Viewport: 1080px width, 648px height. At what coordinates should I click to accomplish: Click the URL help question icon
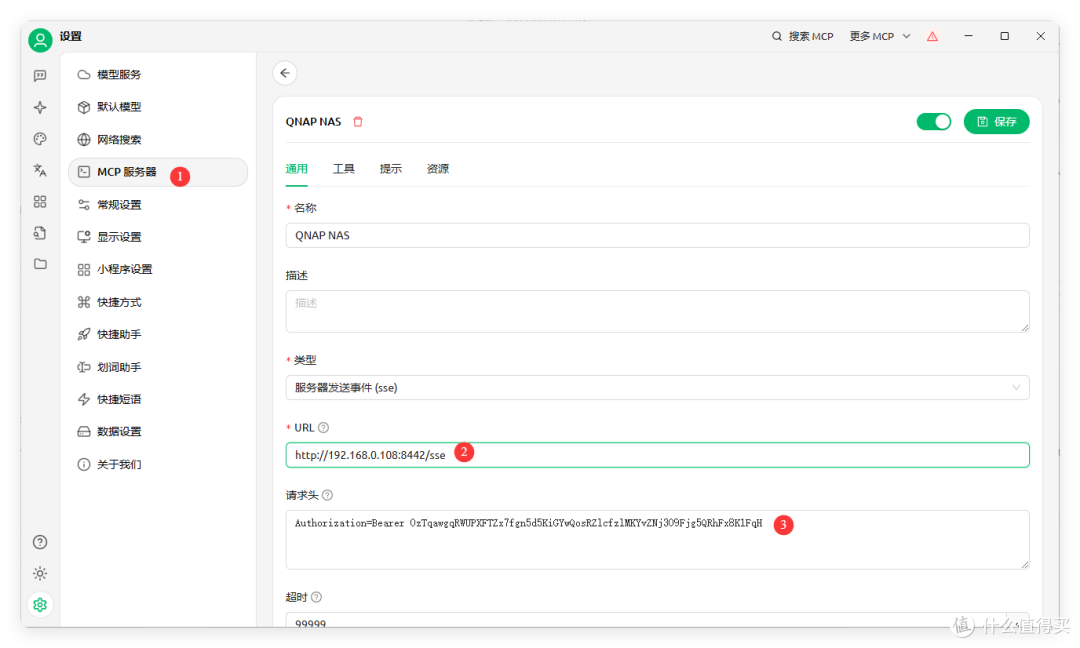(323, 428)
